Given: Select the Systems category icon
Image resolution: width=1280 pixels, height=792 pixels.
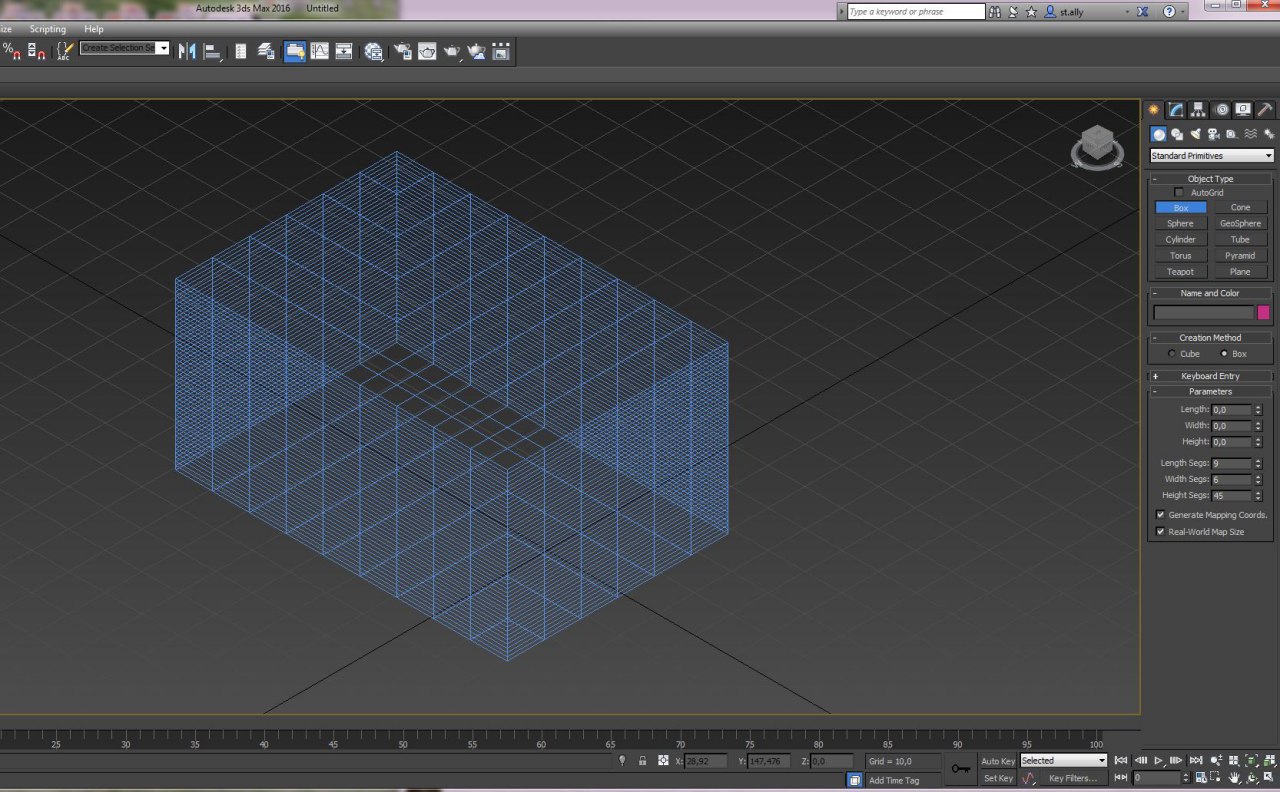Looking at the screenshot, I should (1268, 134).
